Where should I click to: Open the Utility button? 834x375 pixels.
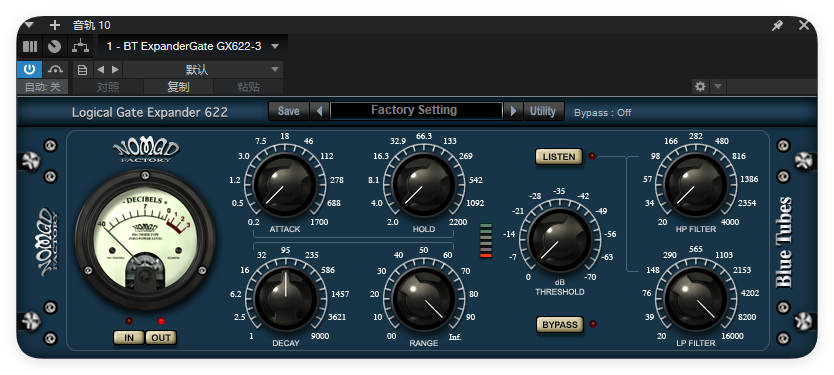point(543,111)
